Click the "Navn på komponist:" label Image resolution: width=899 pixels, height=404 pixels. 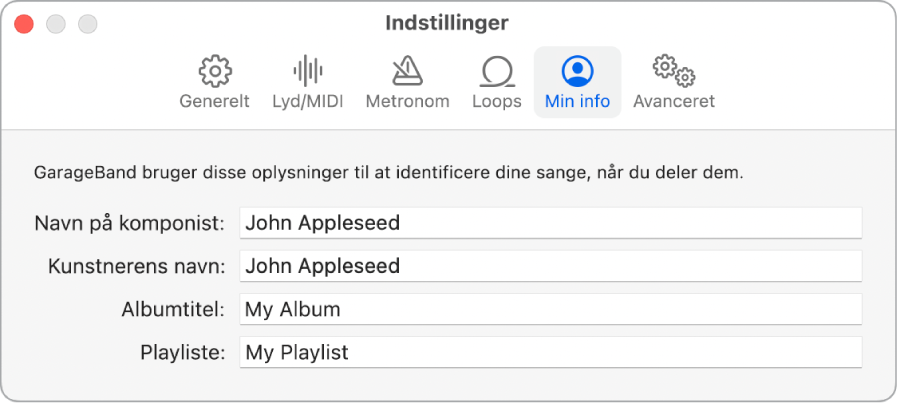tap(130, 223)
